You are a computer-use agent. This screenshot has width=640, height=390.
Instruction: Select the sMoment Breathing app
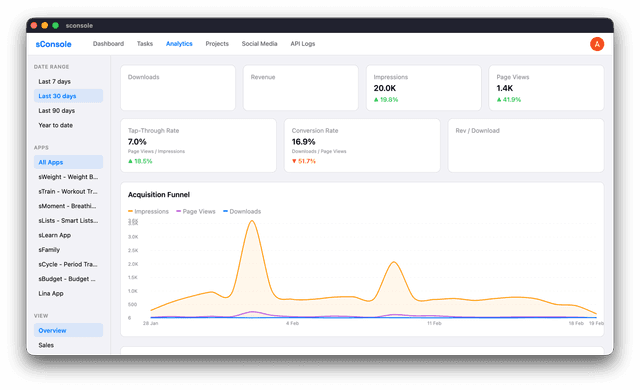68,206
